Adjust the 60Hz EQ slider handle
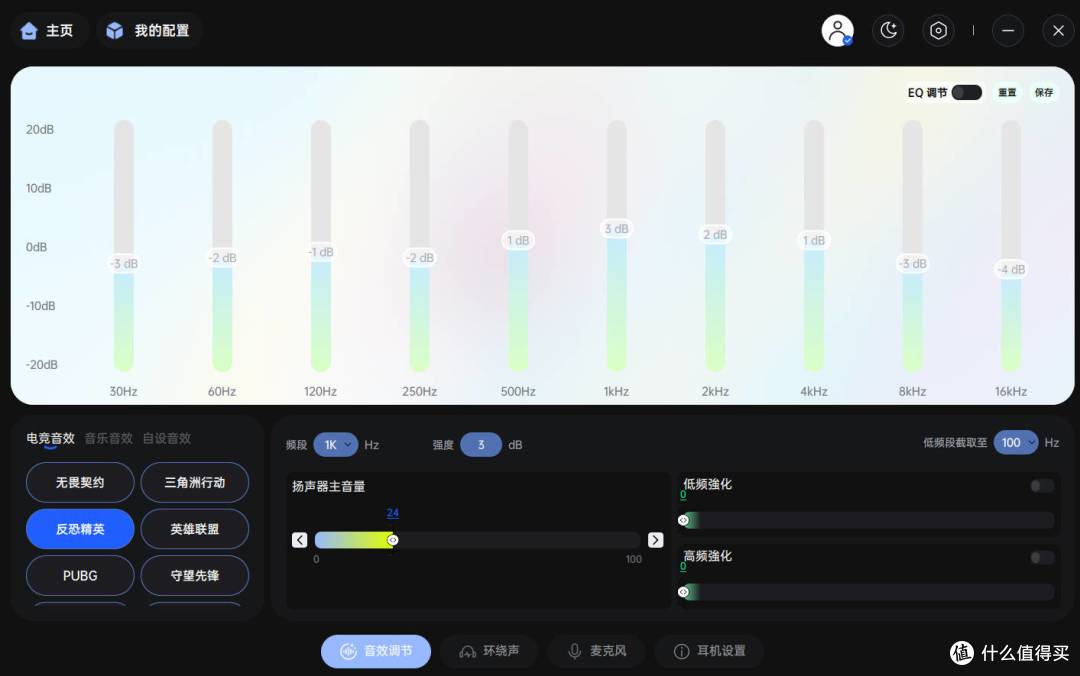This screenshot has width=1080, height=676. pos(222,258)
